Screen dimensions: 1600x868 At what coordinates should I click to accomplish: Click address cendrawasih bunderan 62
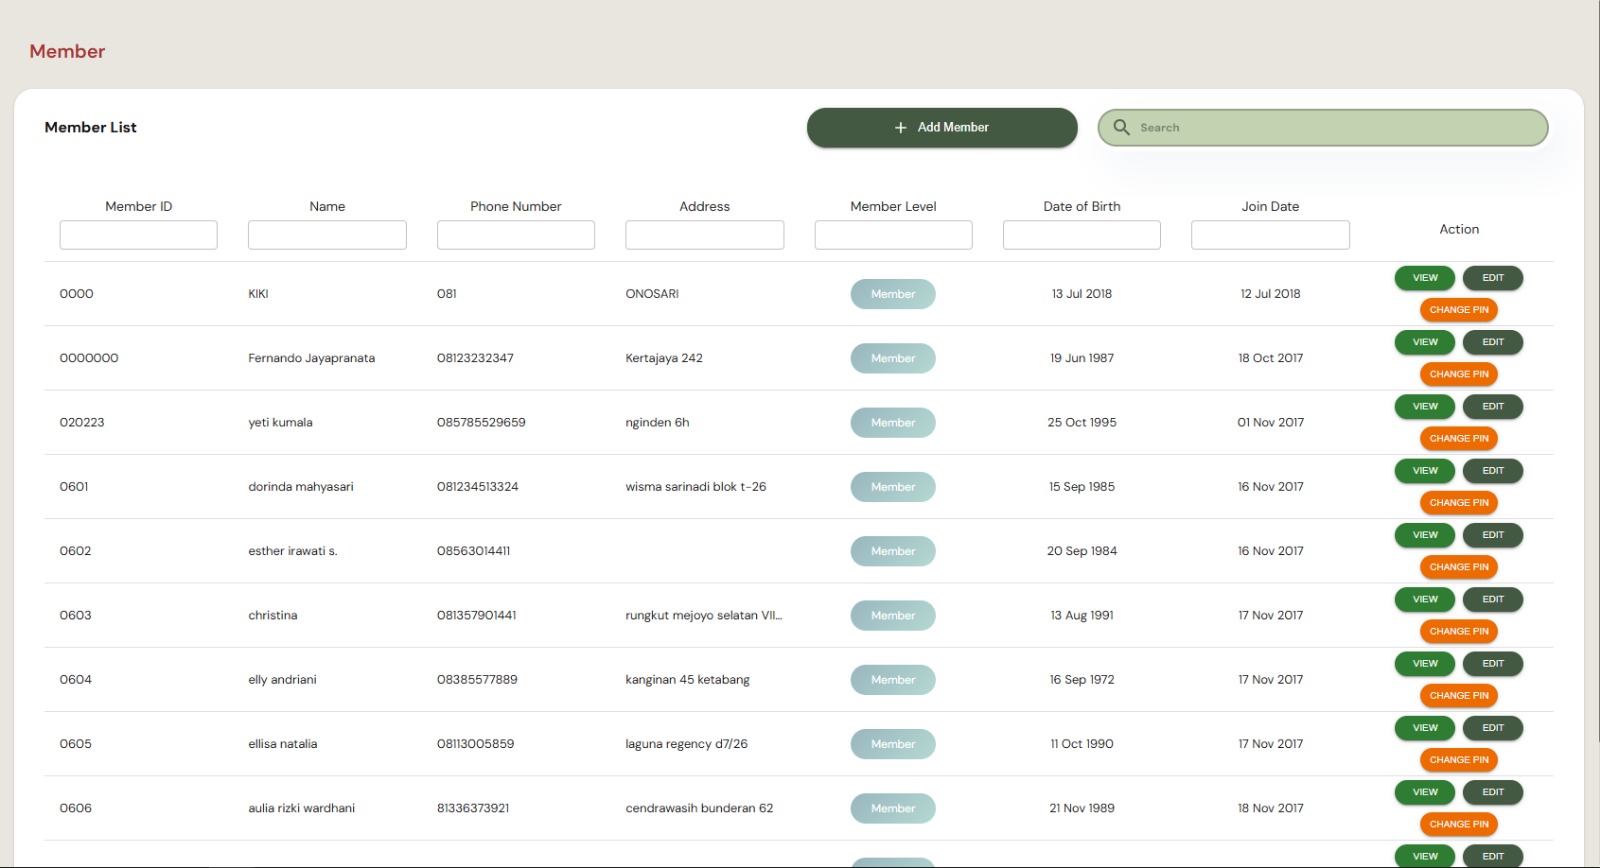[699, 808]
